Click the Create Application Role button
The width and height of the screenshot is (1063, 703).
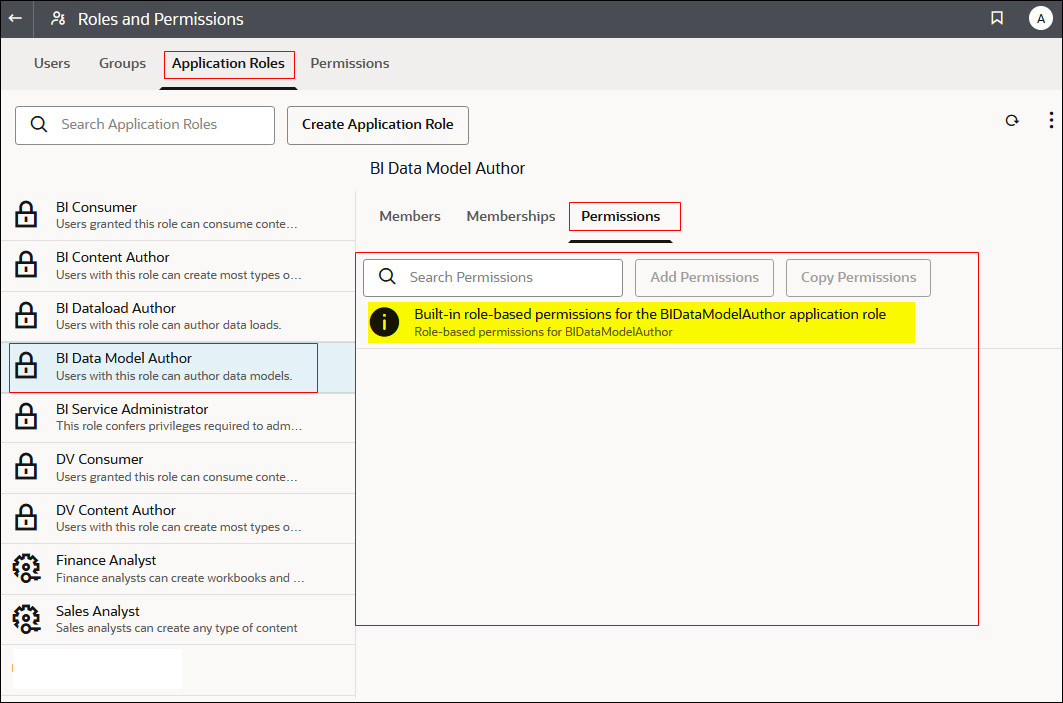pos(377,125)
